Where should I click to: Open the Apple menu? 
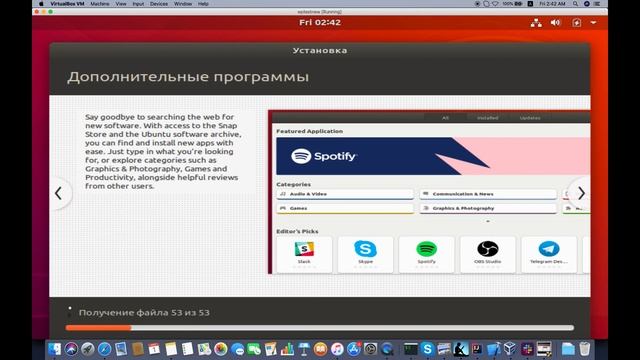(x=41, y=4)
